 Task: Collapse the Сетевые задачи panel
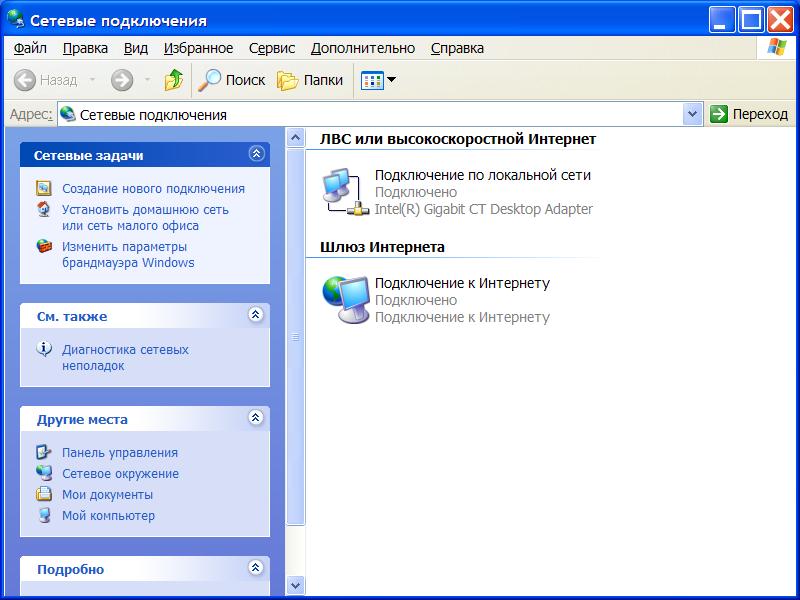(x=256, y=154)
